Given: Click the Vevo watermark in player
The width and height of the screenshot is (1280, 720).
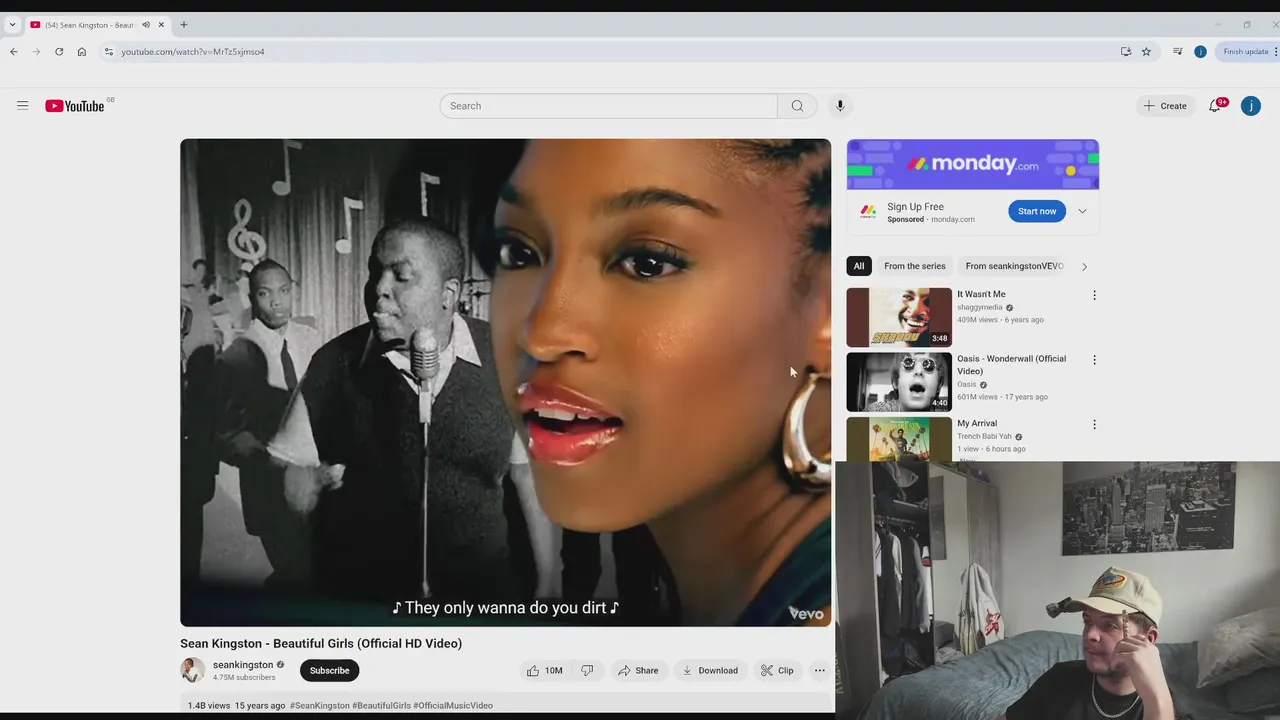Looking at the screenshot, I should point(806,614).
